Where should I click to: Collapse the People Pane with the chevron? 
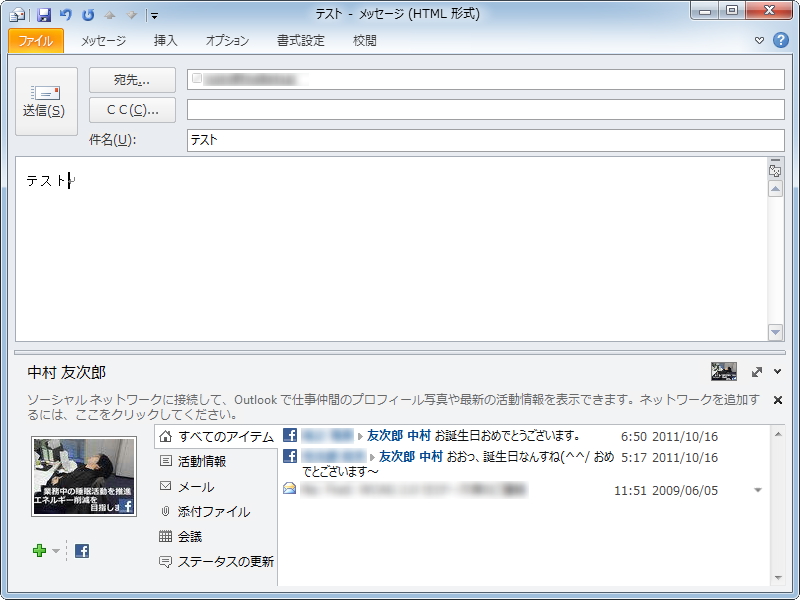tap(777, 370)
